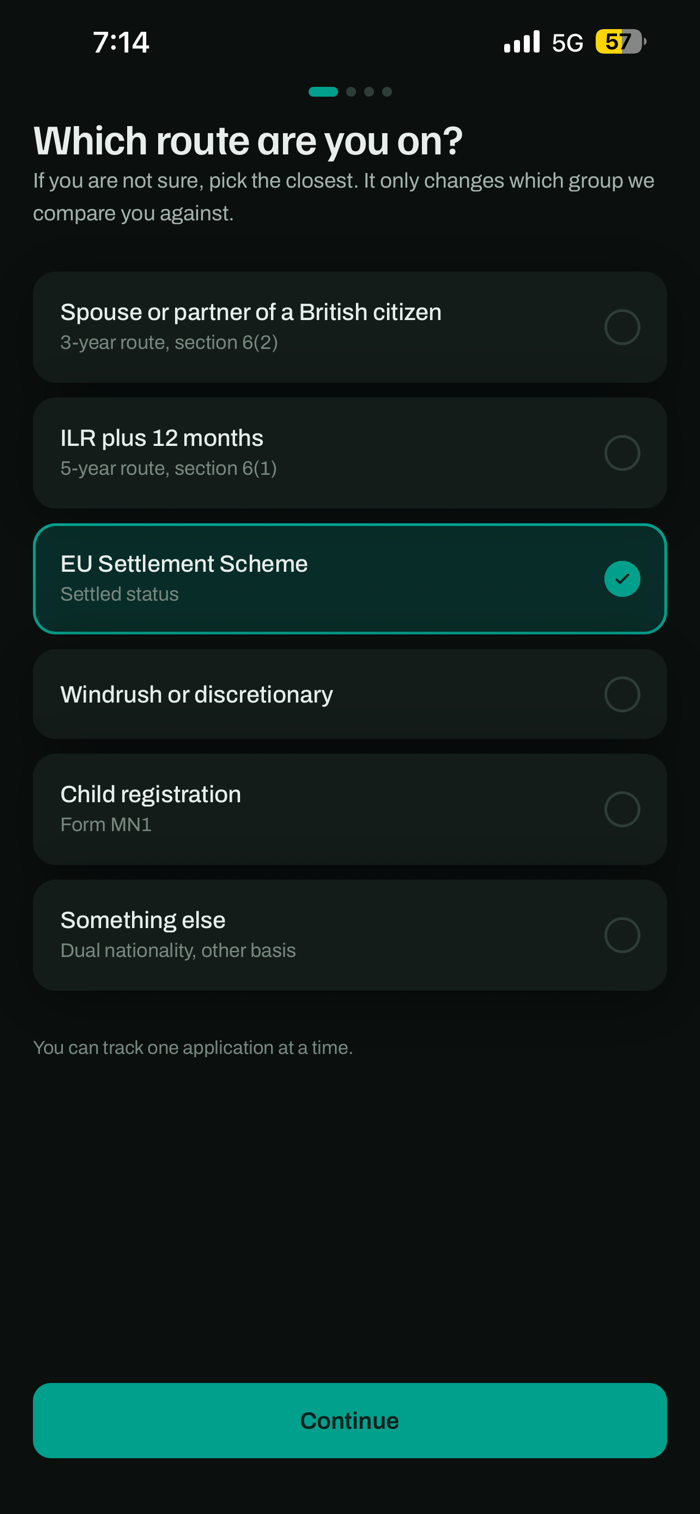Pick the 'Something else' option title
This screenshot has height=1514, width=700.
(143, 920)
